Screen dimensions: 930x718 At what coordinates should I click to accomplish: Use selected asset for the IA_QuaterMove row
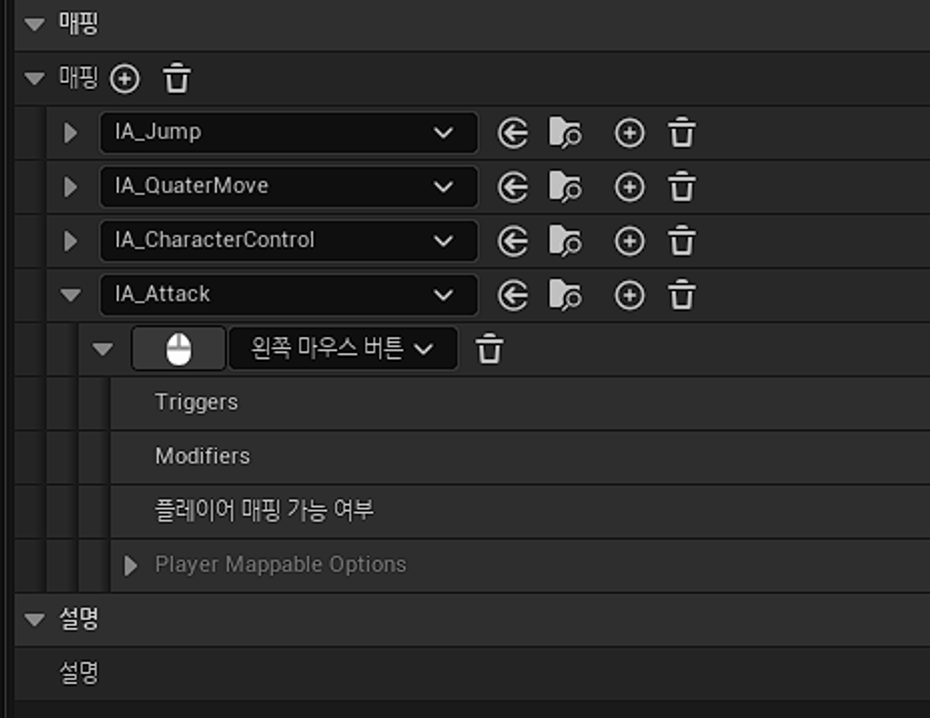513,187
